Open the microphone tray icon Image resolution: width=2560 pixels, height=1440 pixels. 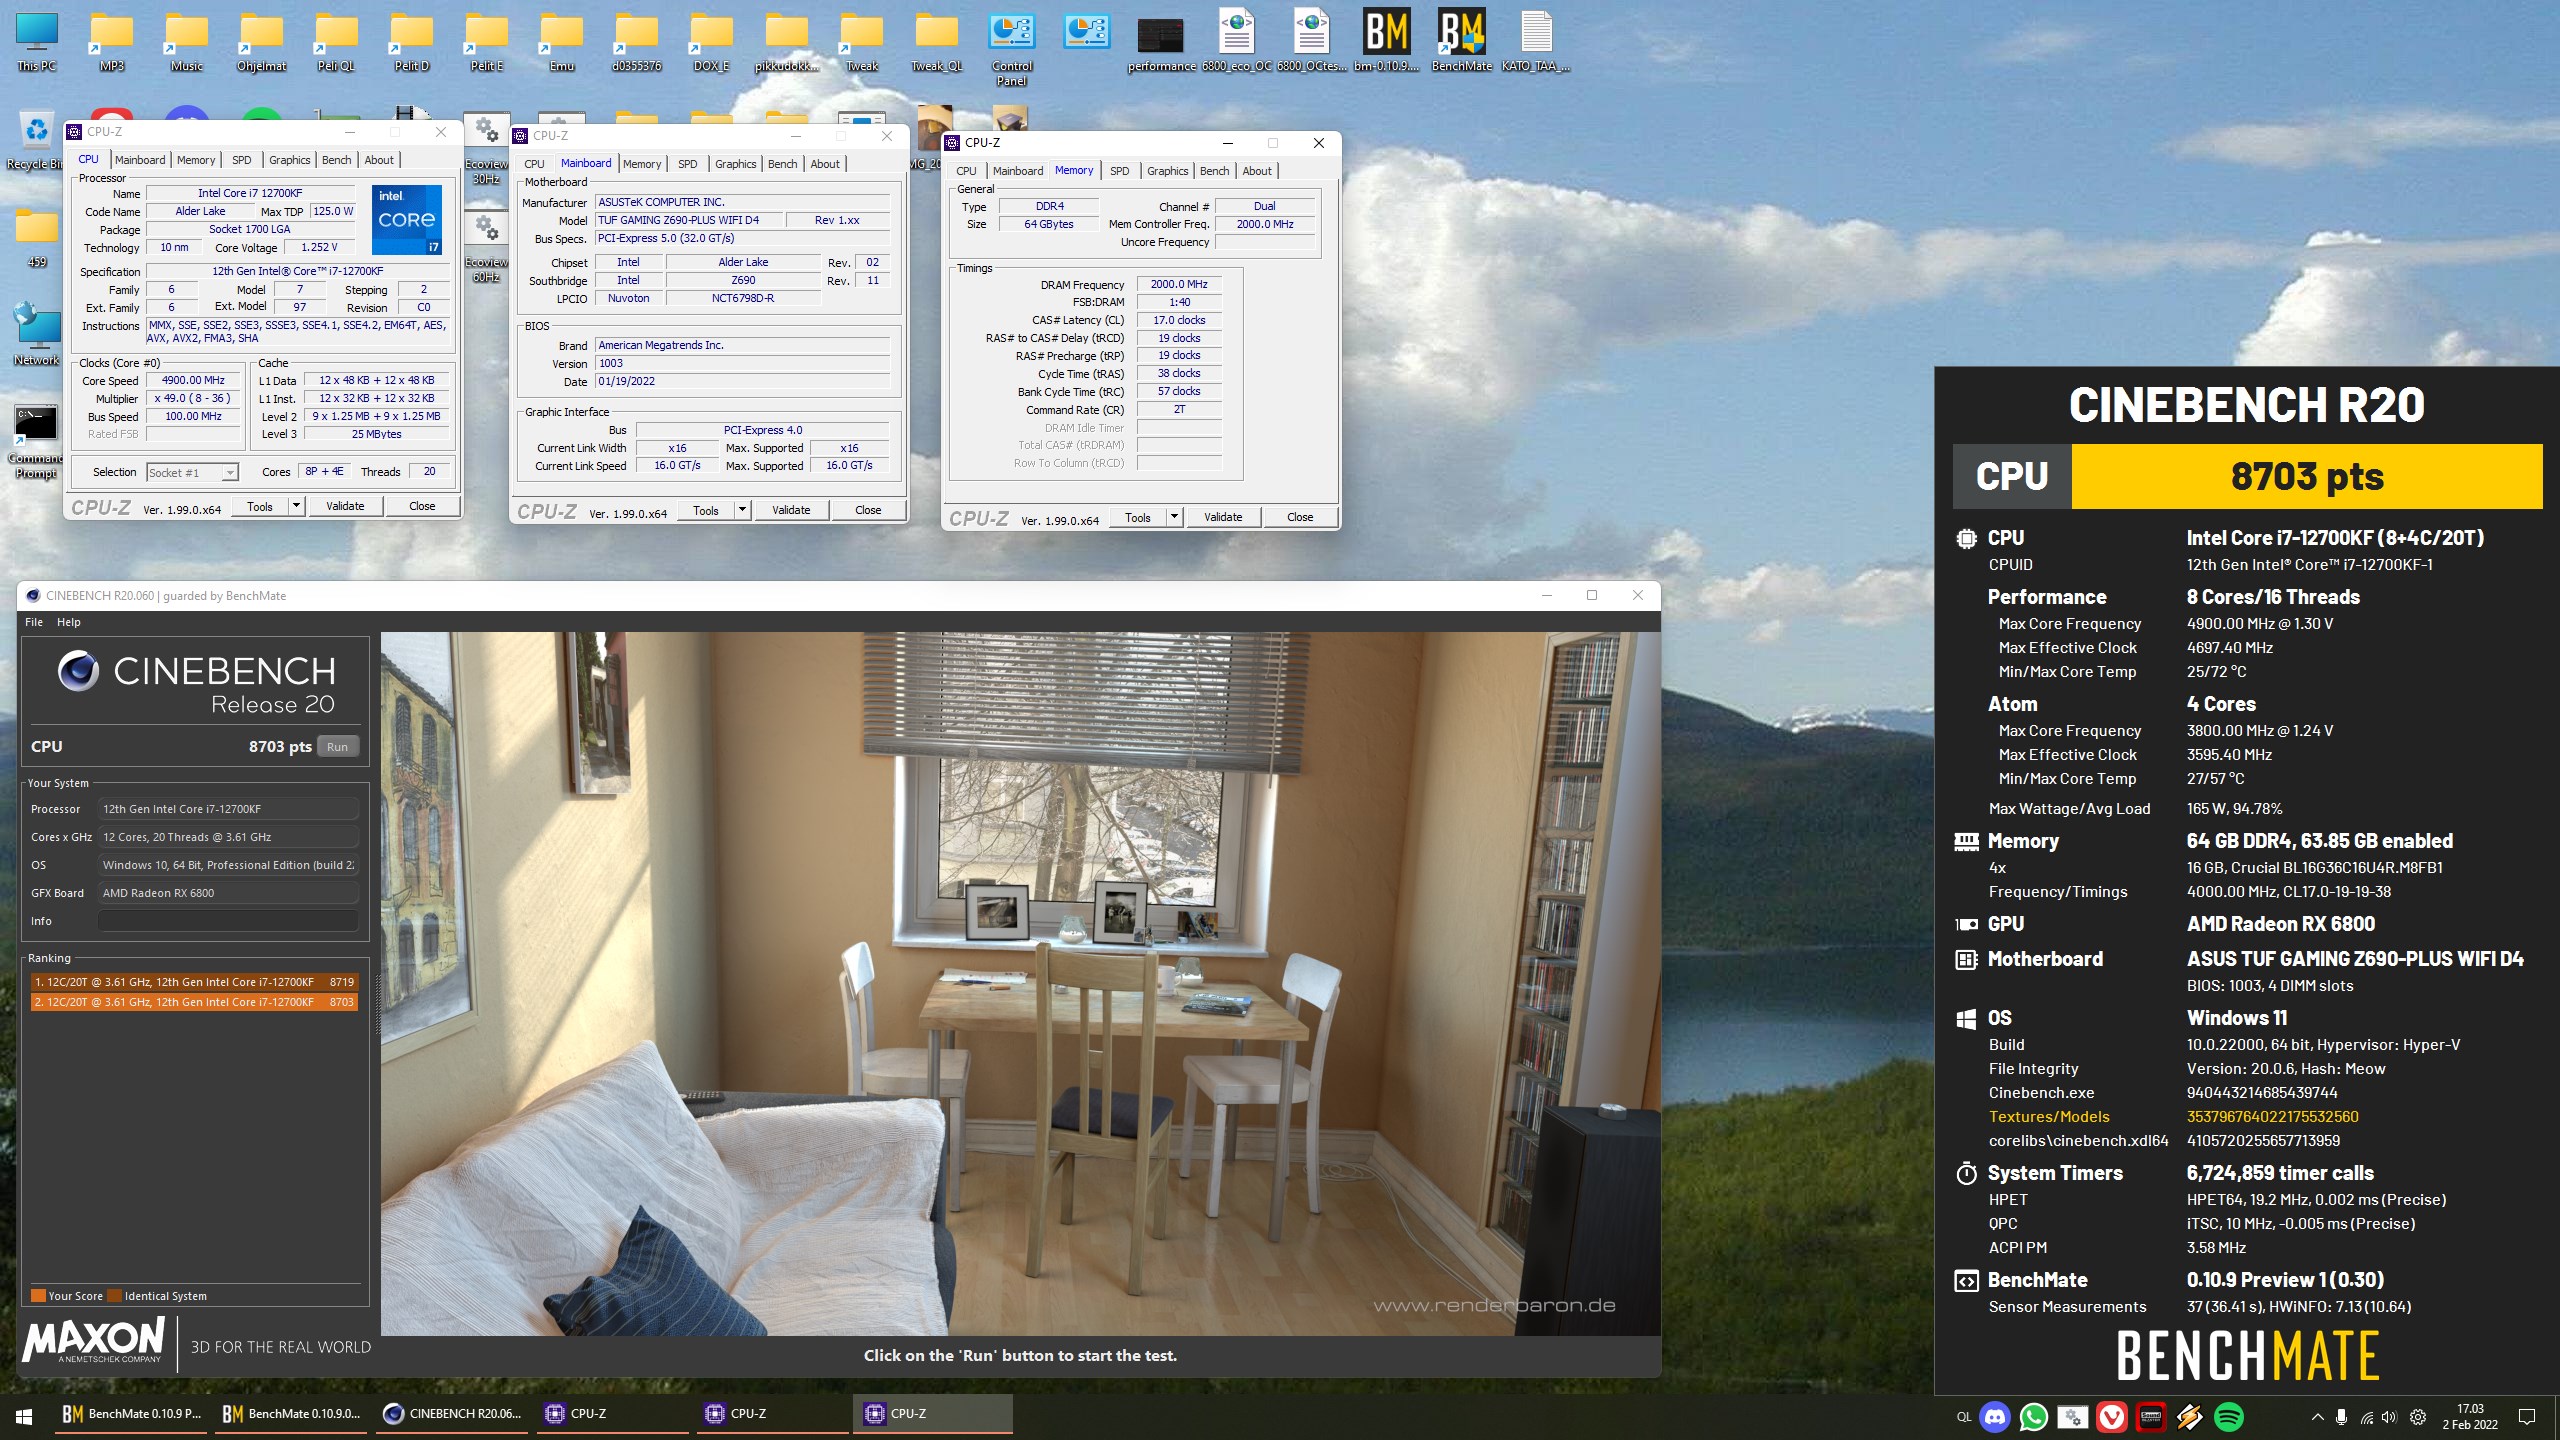coord(2341,1416)
